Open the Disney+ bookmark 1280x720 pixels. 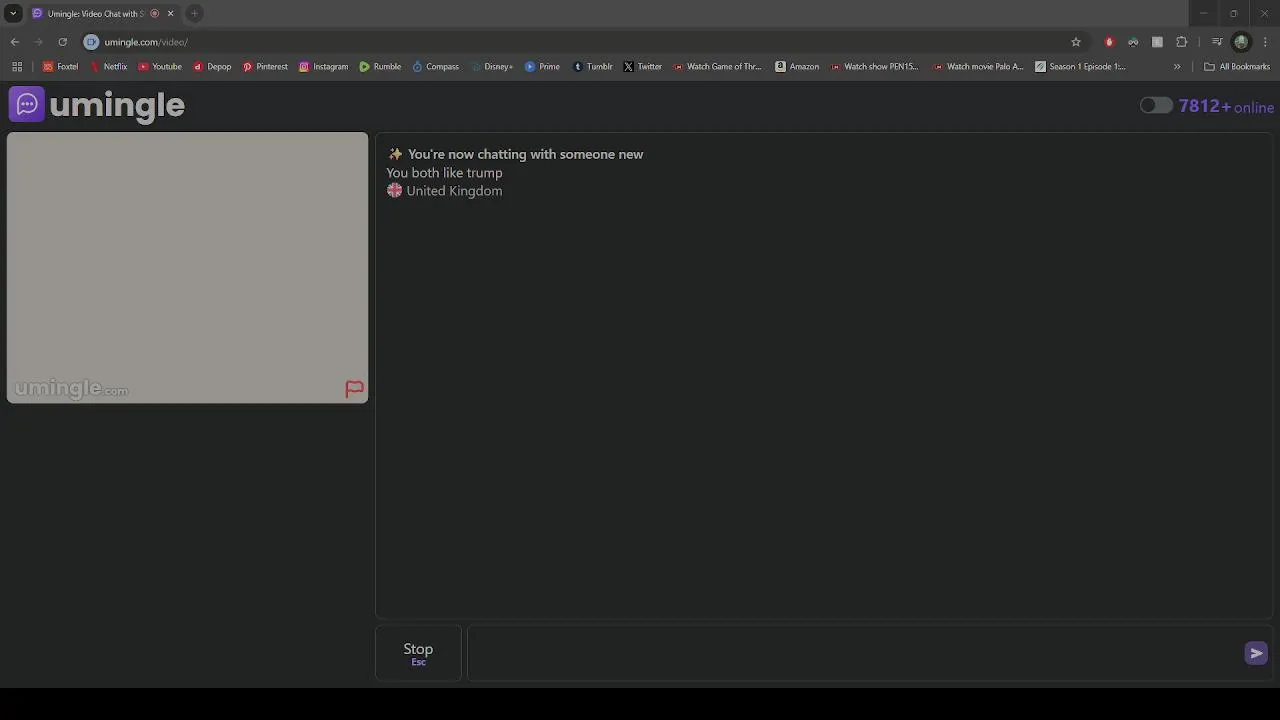point(492,67)
